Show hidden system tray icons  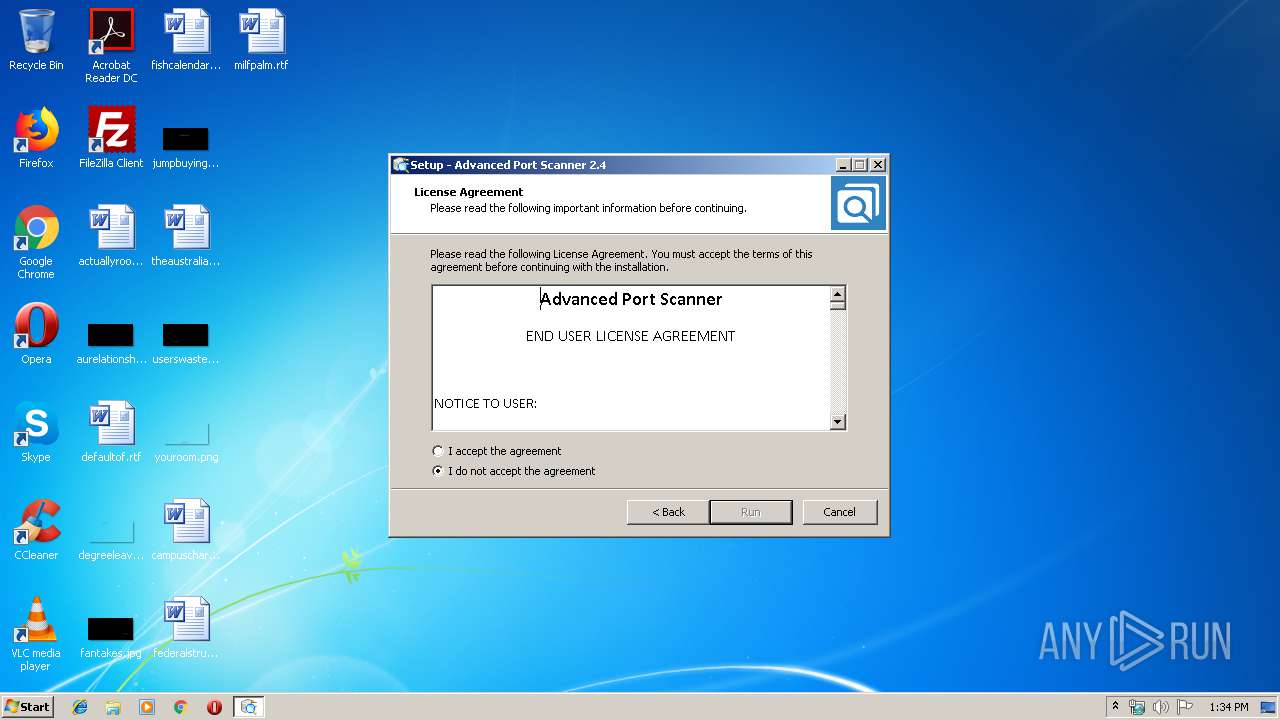(x=1115, y=707)
